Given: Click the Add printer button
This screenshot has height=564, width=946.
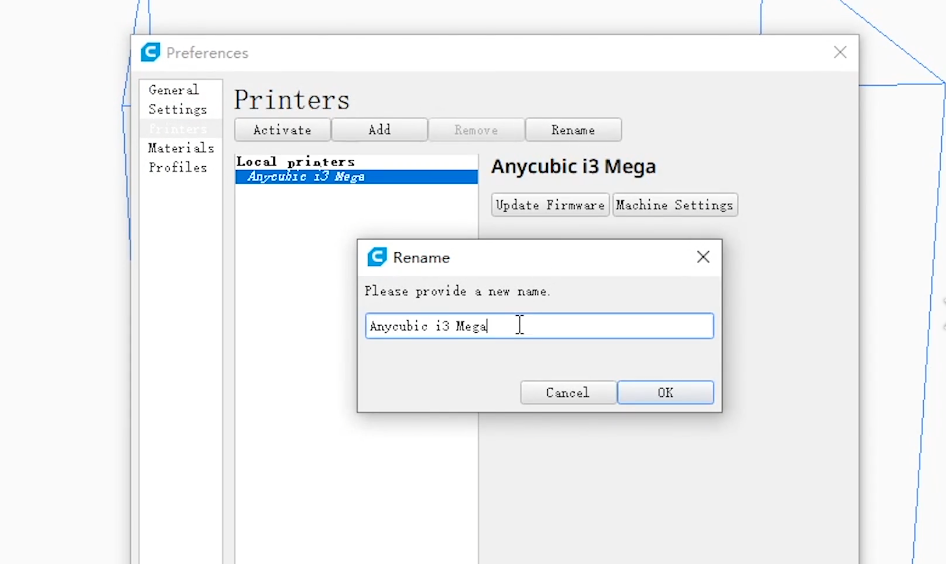Looking at the screenshot, I should point(379,130).
